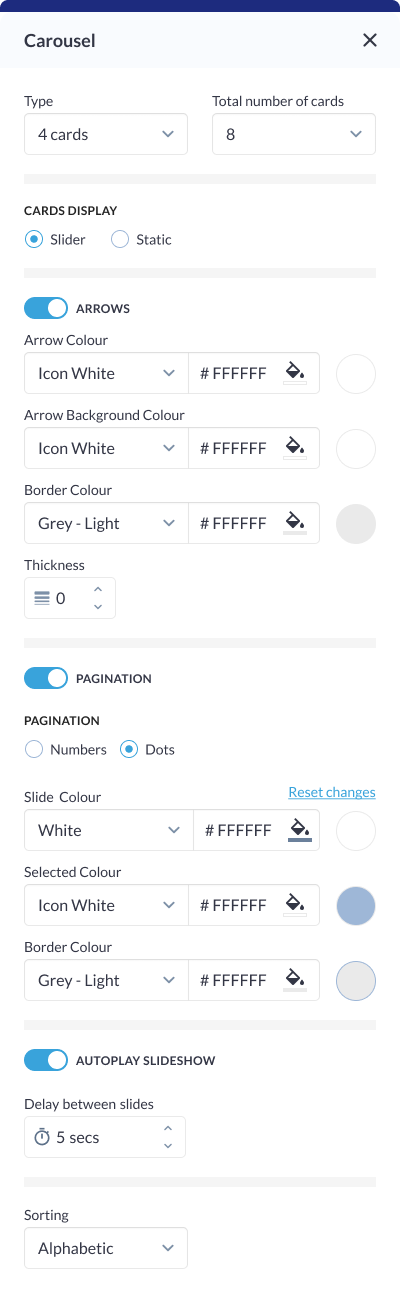Click the paint bucket icon for Selected Colour
400x1293 pixels.
[x=295, y=905]
